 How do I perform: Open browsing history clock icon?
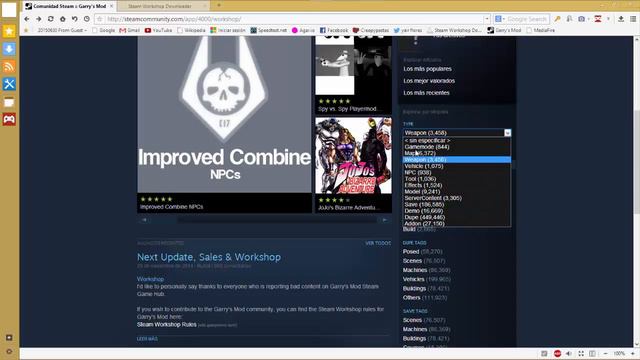click(x=87, y=19)
